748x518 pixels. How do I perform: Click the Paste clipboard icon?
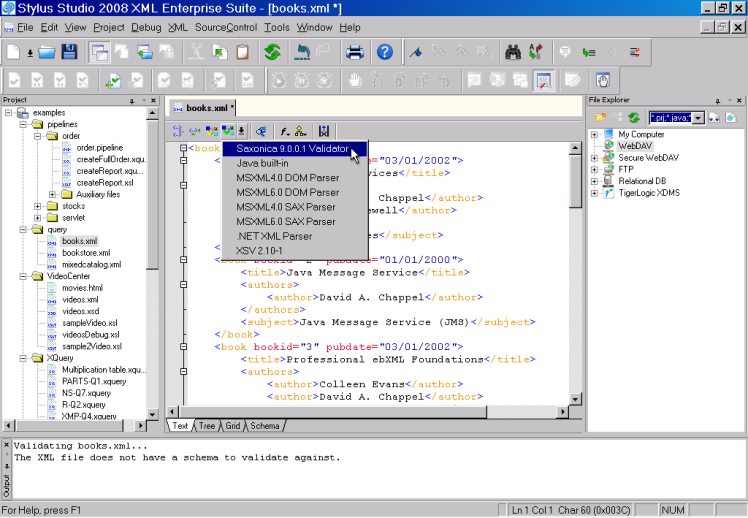[242, 52]
